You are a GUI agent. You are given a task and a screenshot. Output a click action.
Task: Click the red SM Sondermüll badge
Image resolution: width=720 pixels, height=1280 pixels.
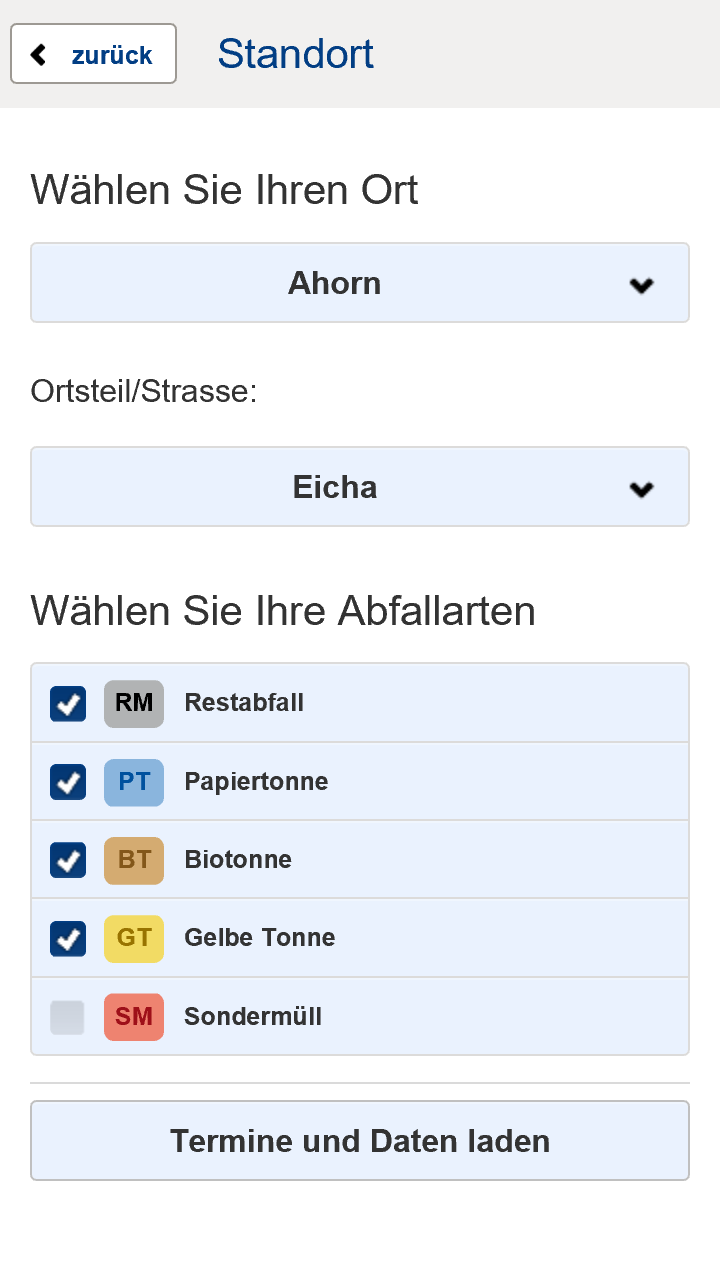point(134,1017)
